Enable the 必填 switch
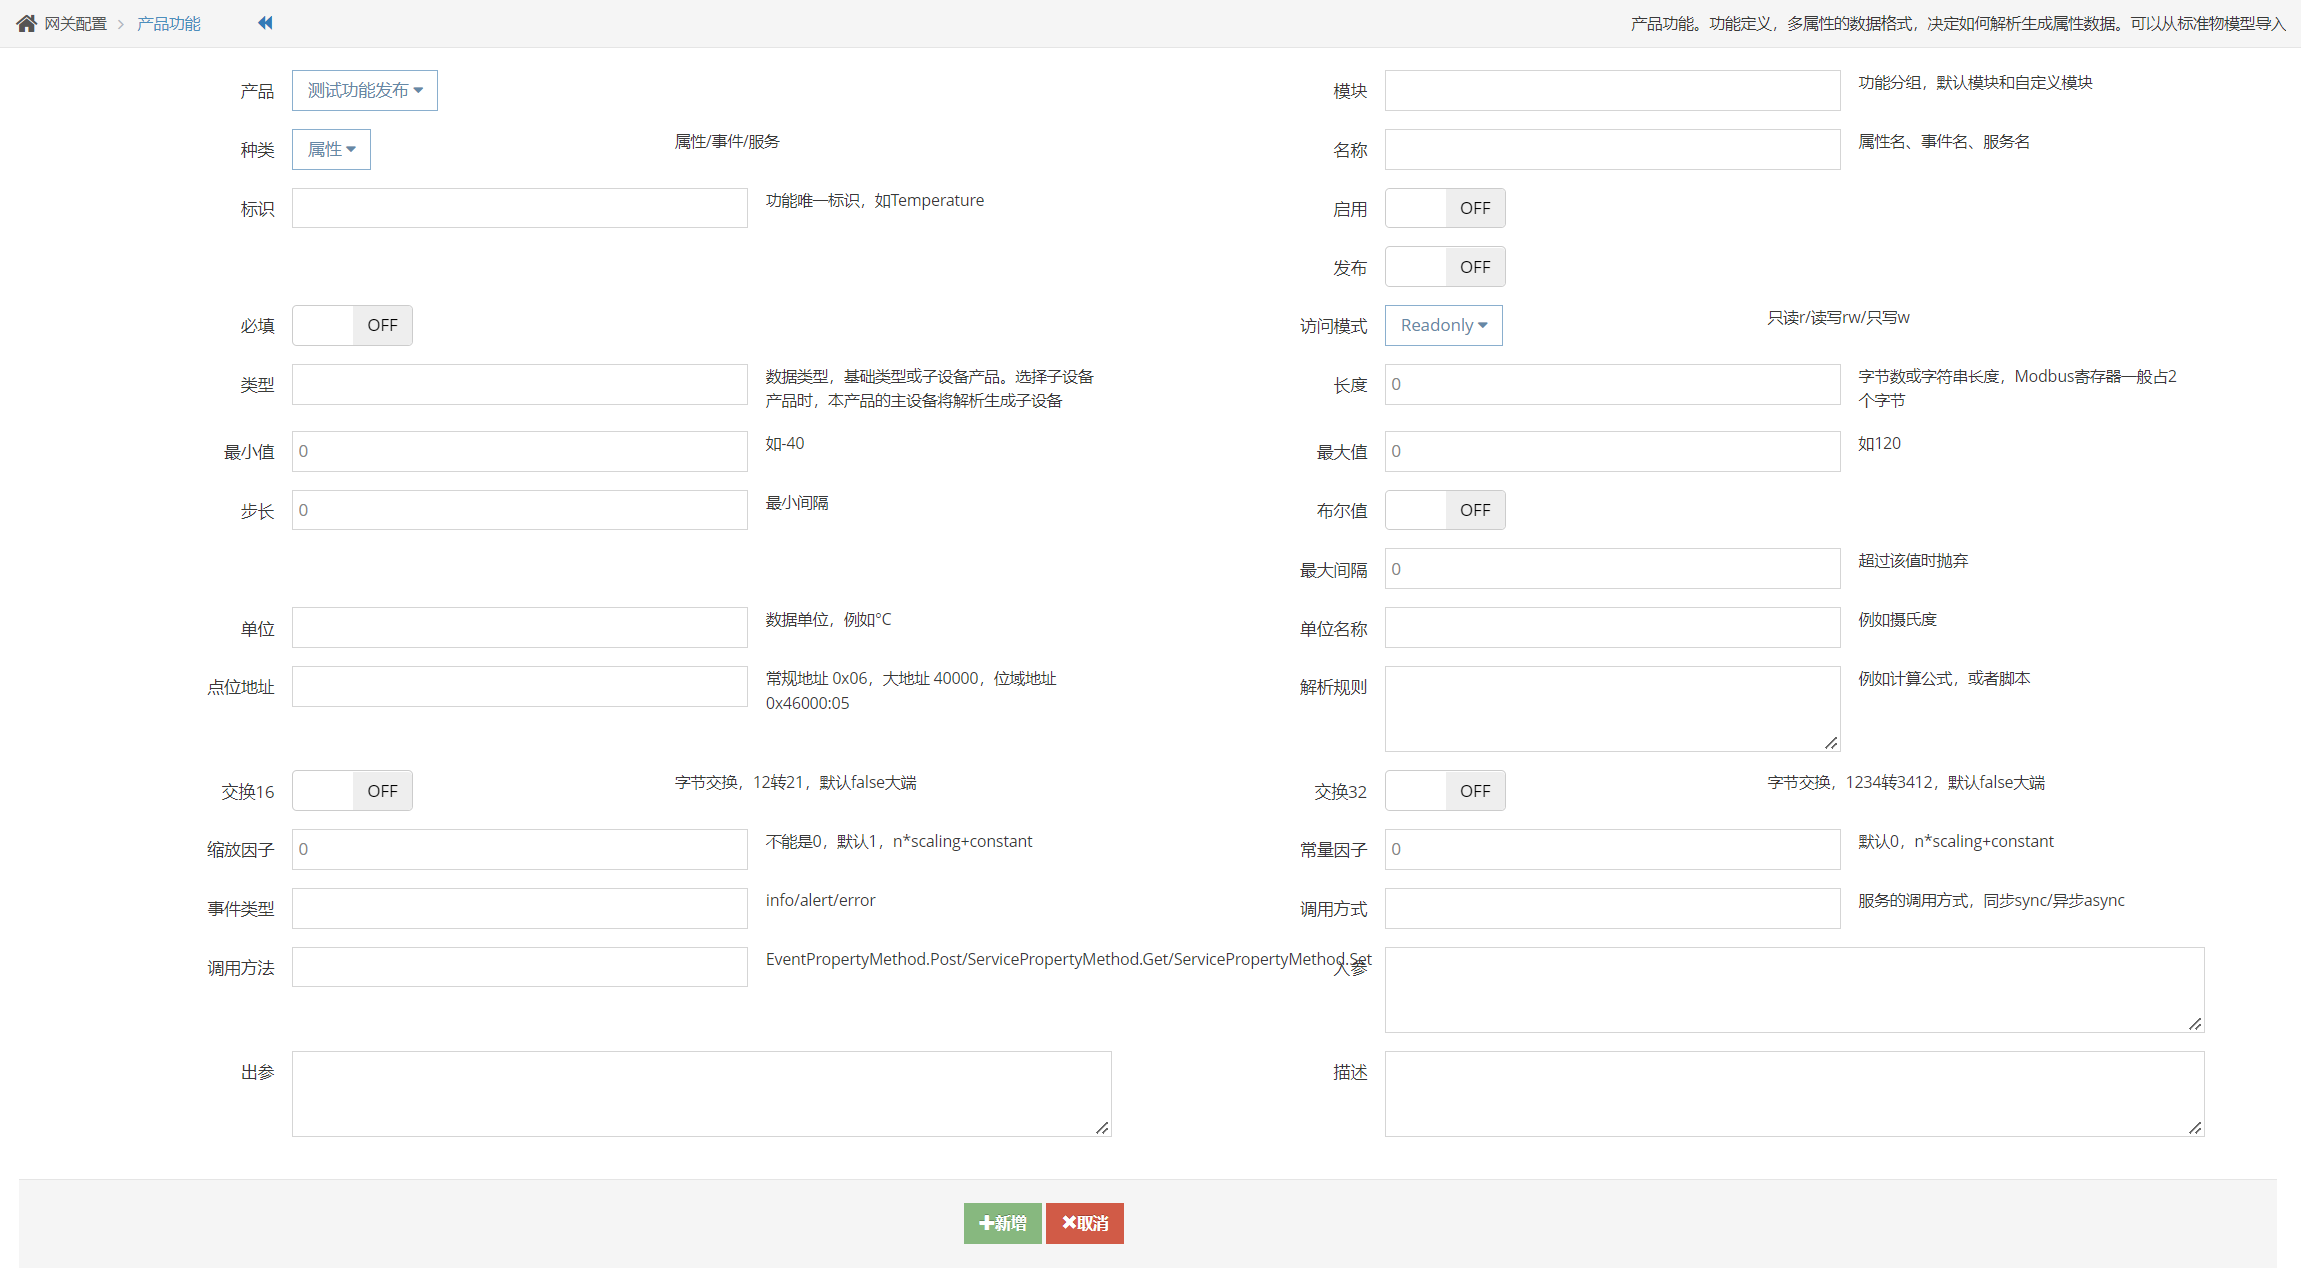Image resolution: width=2301 pixels, height=1286 pixels. tap(352, 325)
